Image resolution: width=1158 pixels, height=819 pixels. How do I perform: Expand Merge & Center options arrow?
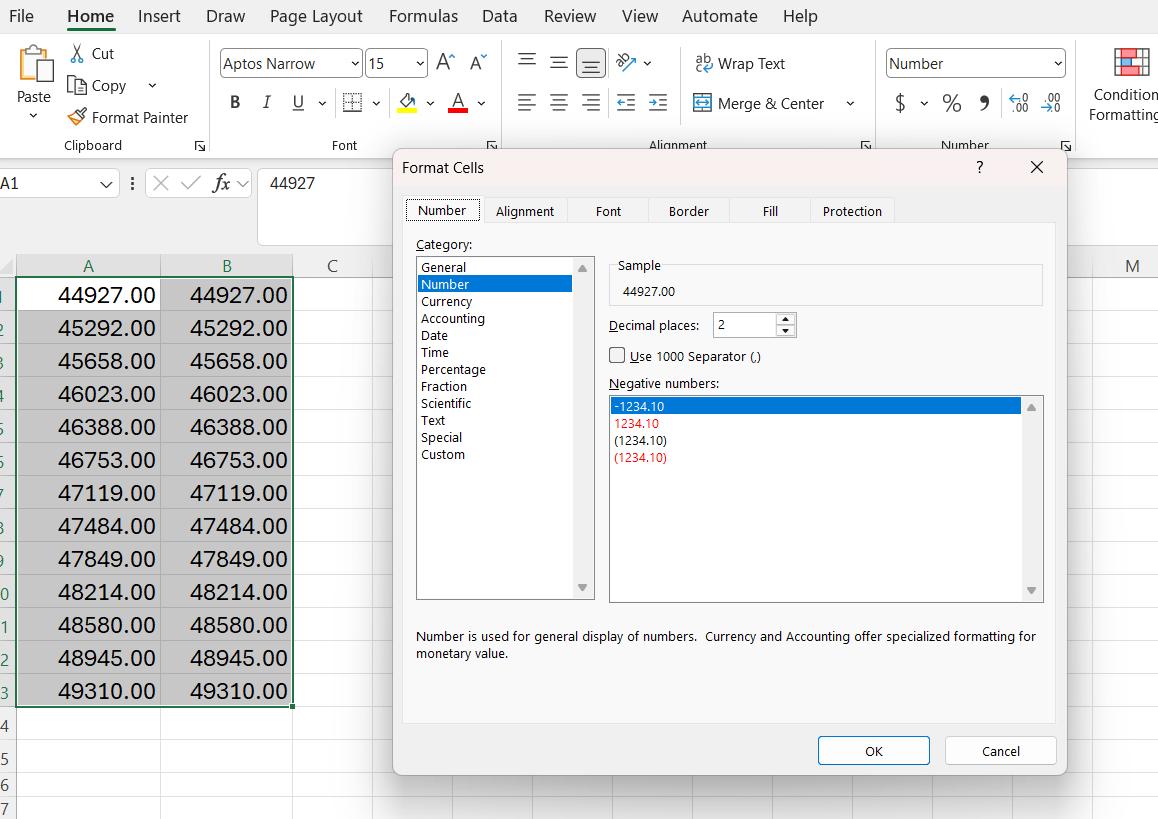tap(850, 103)
